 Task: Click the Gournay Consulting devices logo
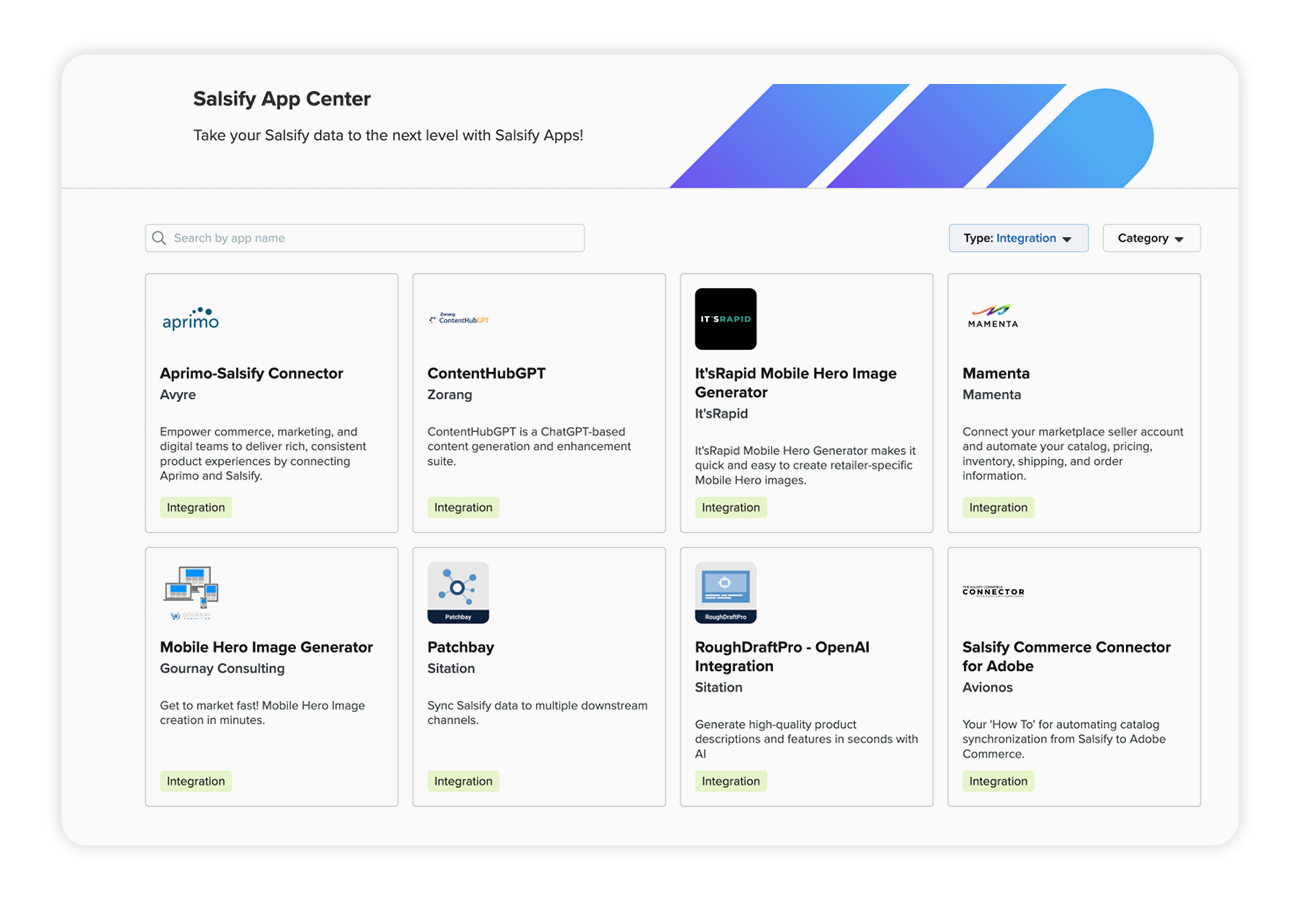point(190,593)
